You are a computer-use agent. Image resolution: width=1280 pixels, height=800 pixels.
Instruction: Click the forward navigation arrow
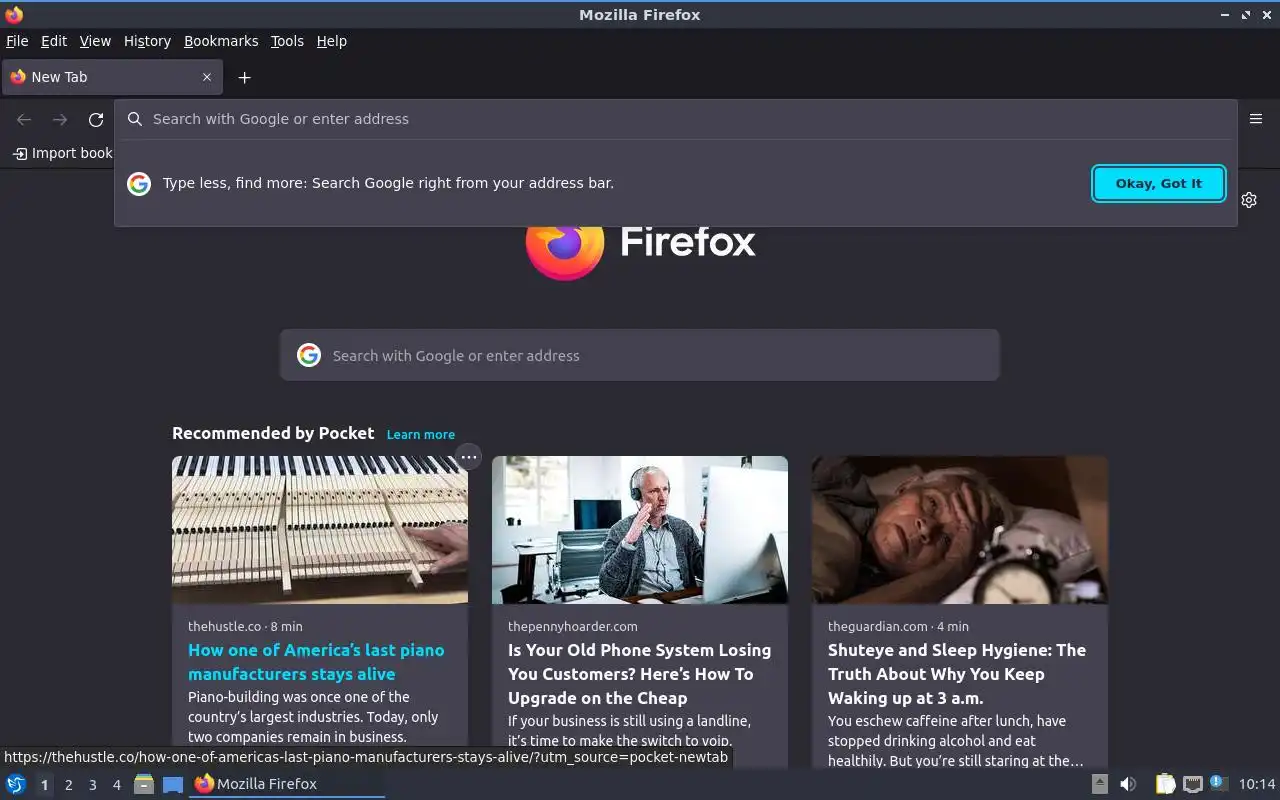click(x=60, y=120)
